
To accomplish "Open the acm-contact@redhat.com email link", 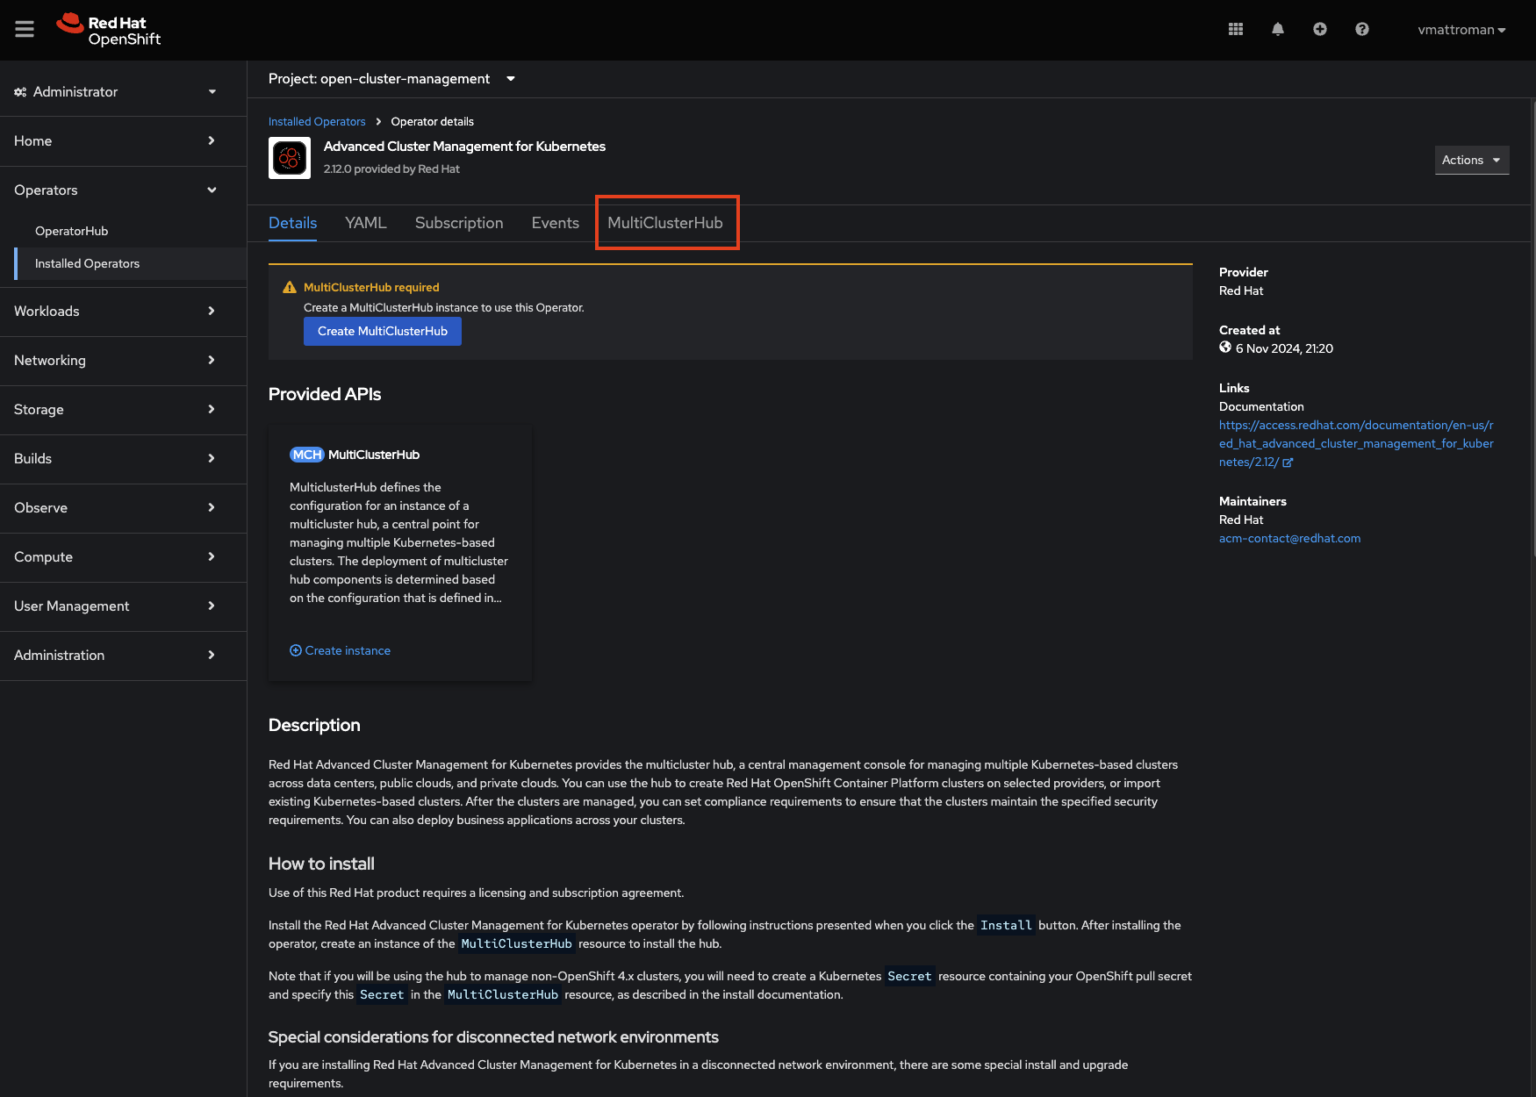I will 1289,538.
